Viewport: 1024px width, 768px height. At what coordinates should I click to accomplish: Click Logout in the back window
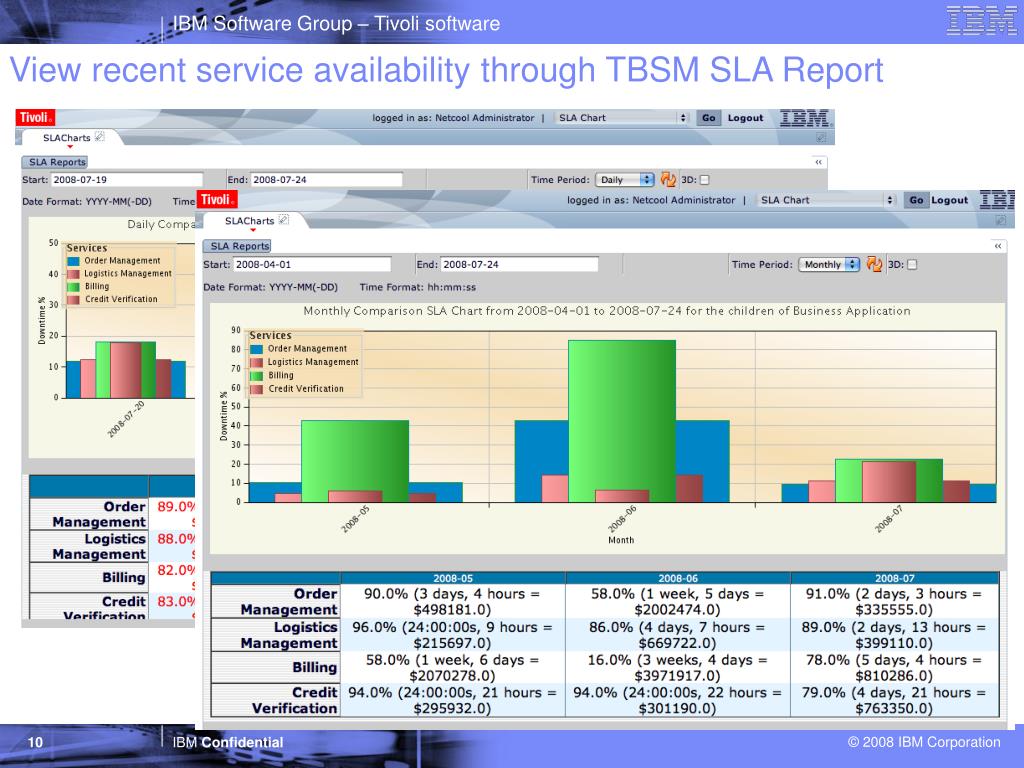[745, 118]
